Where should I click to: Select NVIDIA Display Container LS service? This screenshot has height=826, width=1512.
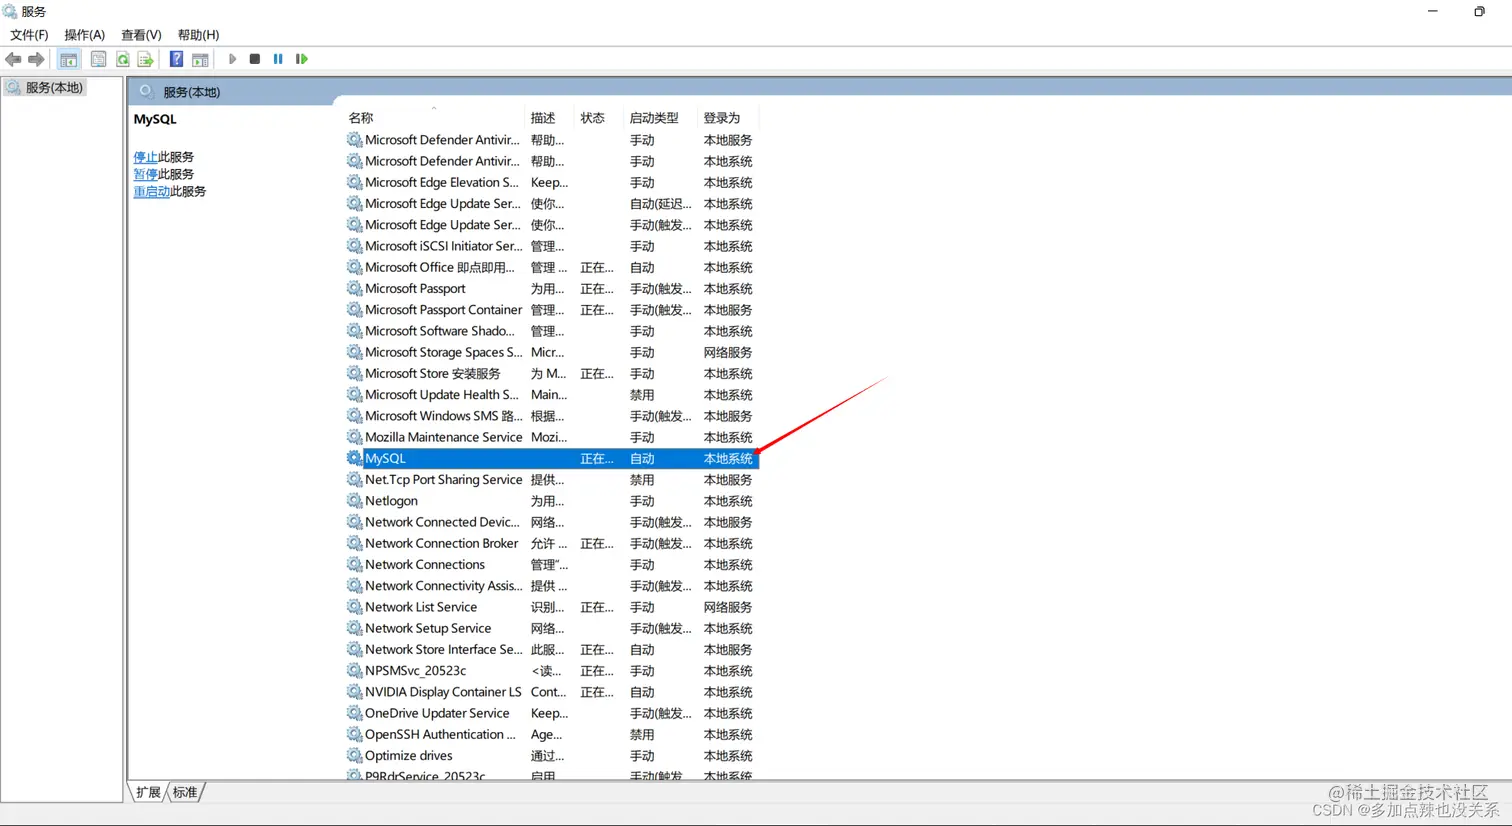pos(552,692)
